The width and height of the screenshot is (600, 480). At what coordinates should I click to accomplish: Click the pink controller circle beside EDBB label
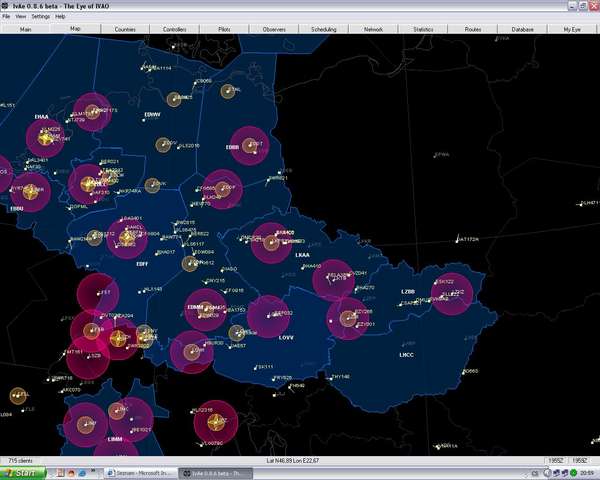coord(249,145)
